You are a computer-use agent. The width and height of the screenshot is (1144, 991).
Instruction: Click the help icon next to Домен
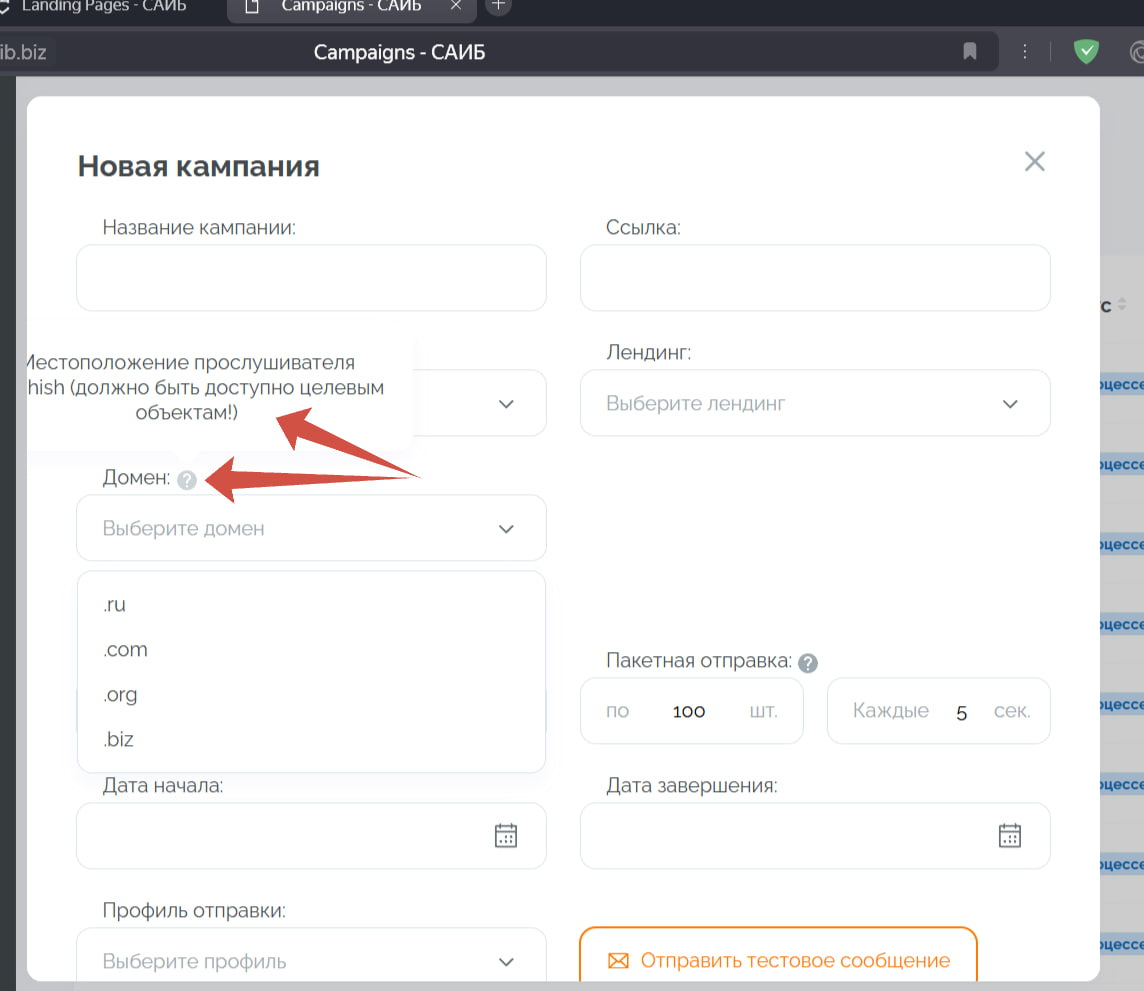pyautogui.click(x=186, y=481)
